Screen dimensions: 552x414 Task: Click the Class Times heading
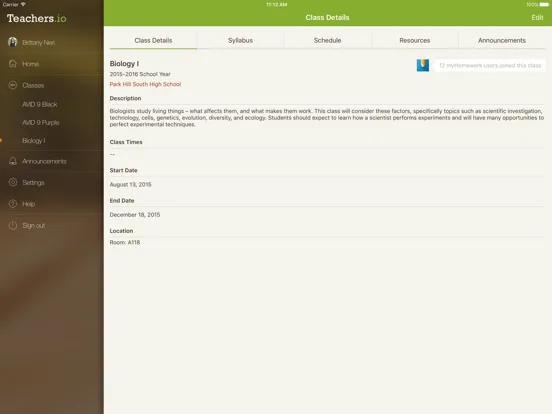point(126,142)
